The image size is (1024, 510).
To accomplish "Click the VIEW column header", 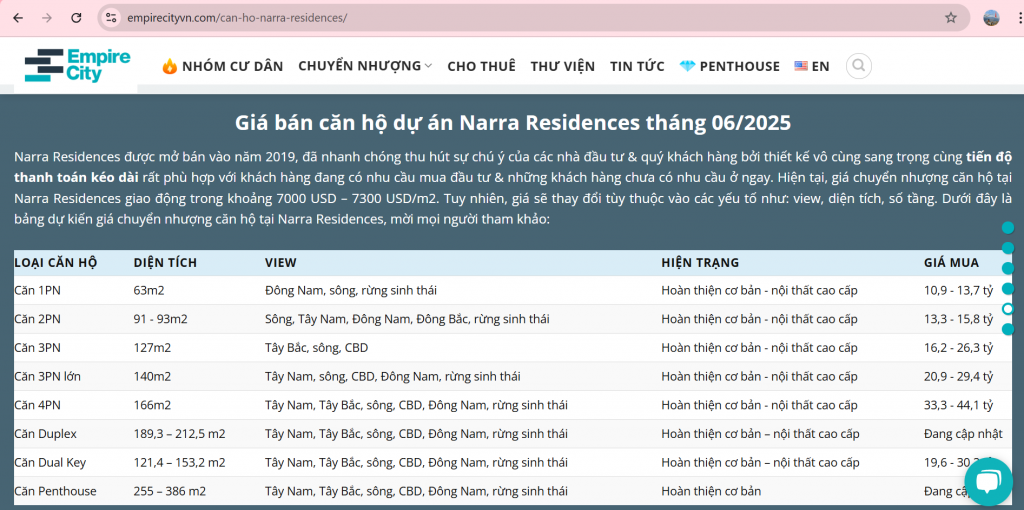I will (281, 263).
